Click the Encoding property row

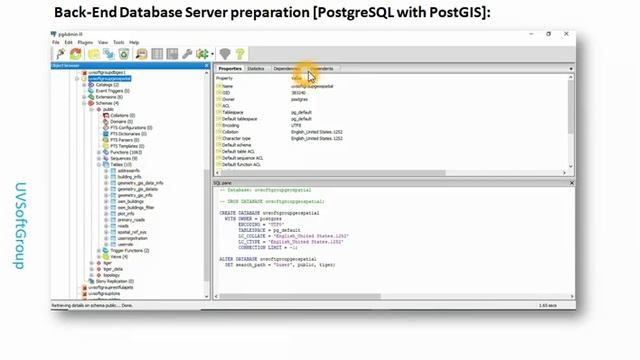point(391,125)
